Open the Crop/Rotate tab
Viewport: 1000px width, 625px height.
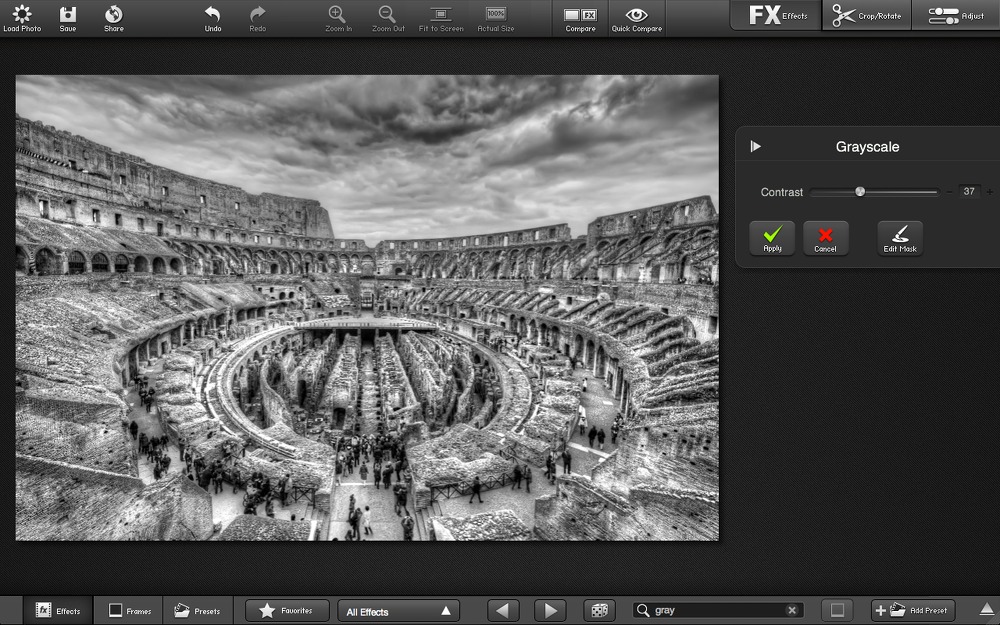867,15
